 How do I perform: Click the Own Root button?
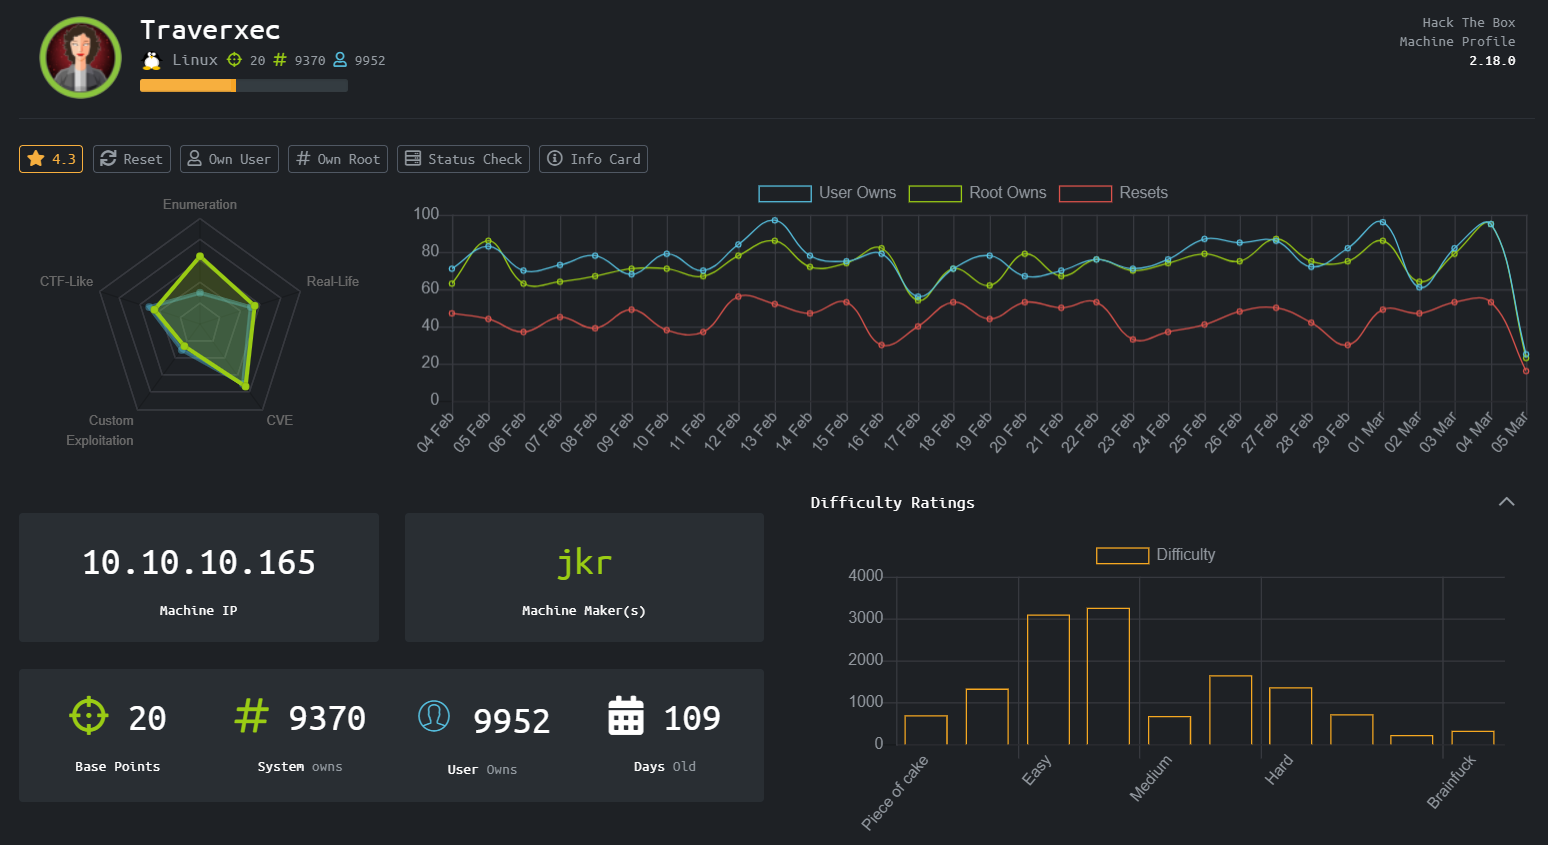338,159
